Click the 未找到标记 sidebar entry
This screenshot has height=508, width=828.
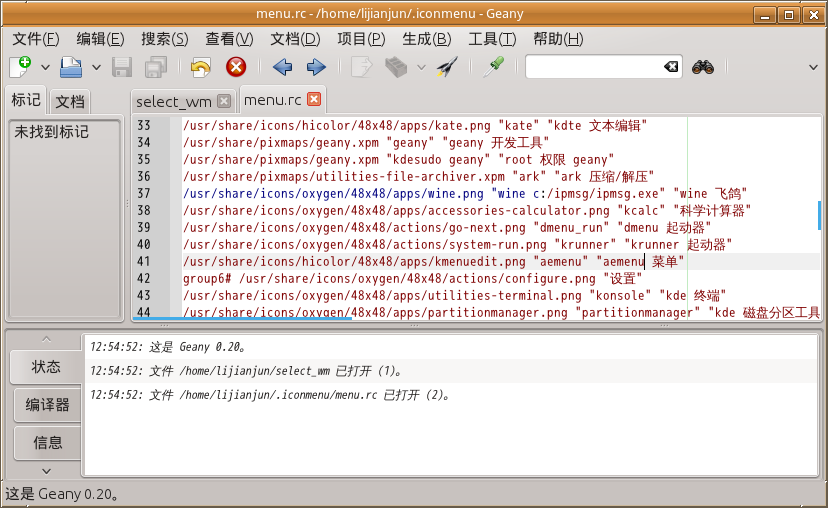52,131
